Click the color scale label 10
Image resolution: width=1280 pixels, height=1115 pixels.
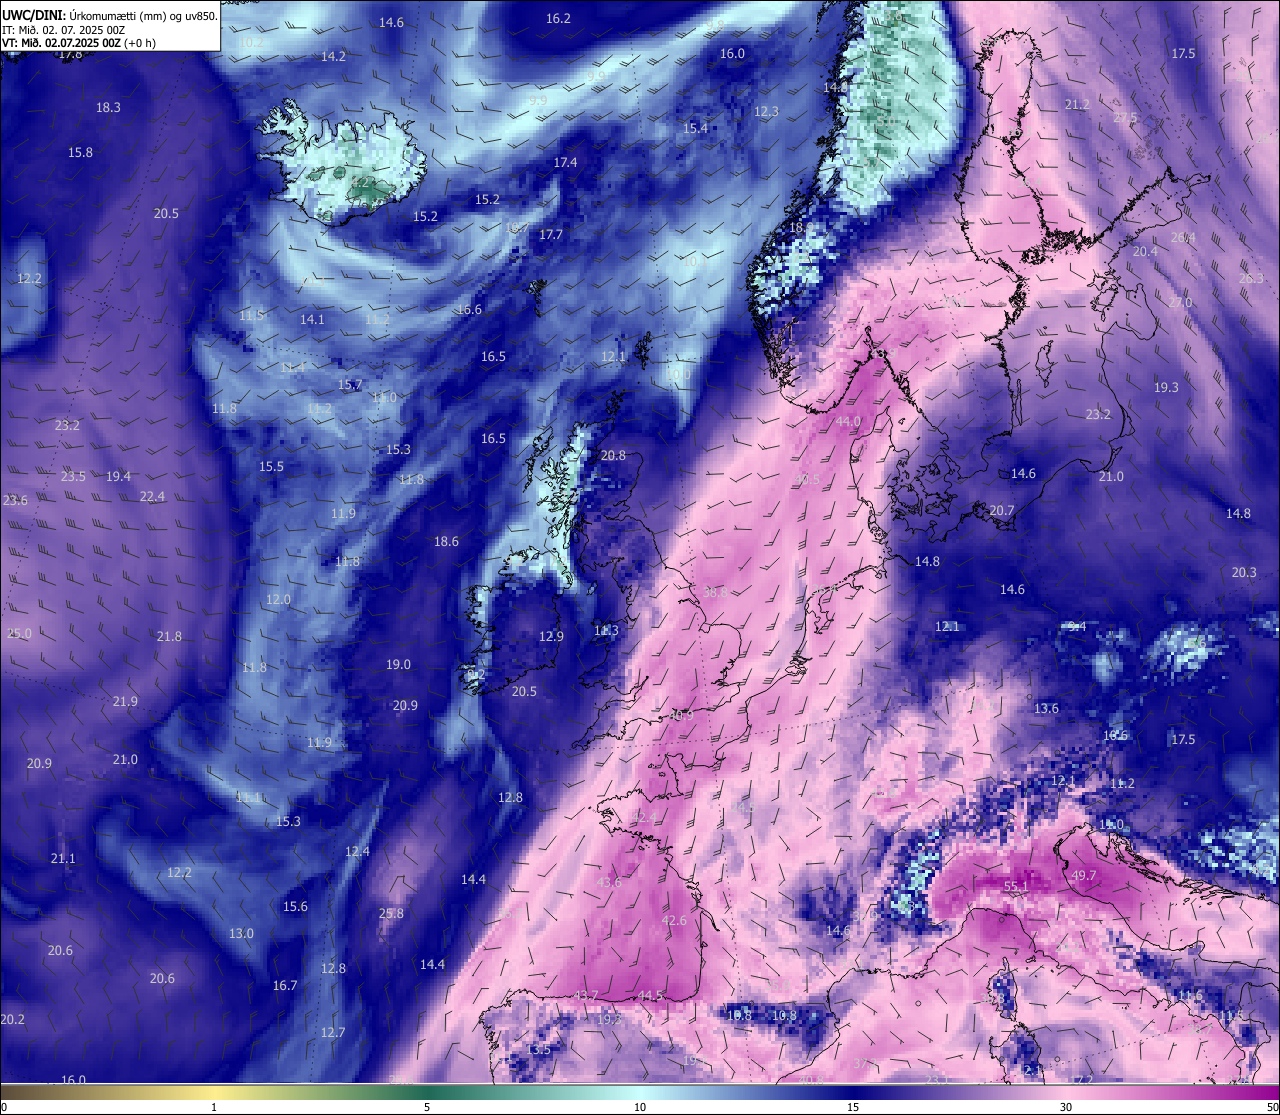[x=640, y=1107]
